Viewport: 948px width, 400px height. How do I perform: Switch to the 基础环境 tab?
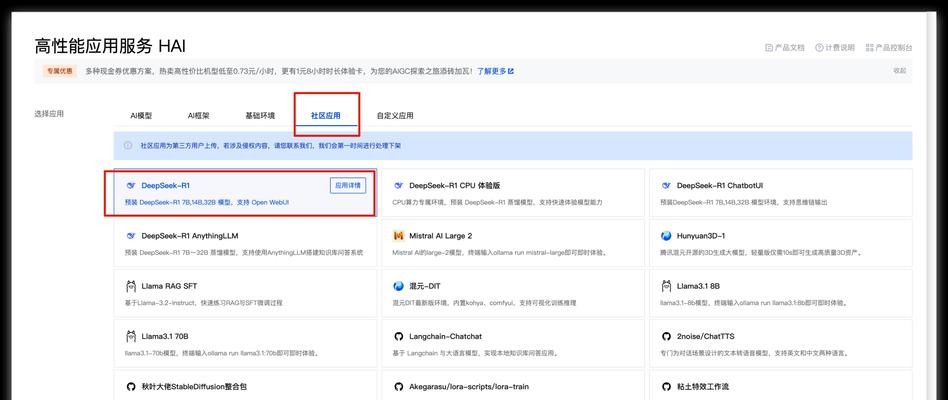pyautogui.click(x=260, y=115)
